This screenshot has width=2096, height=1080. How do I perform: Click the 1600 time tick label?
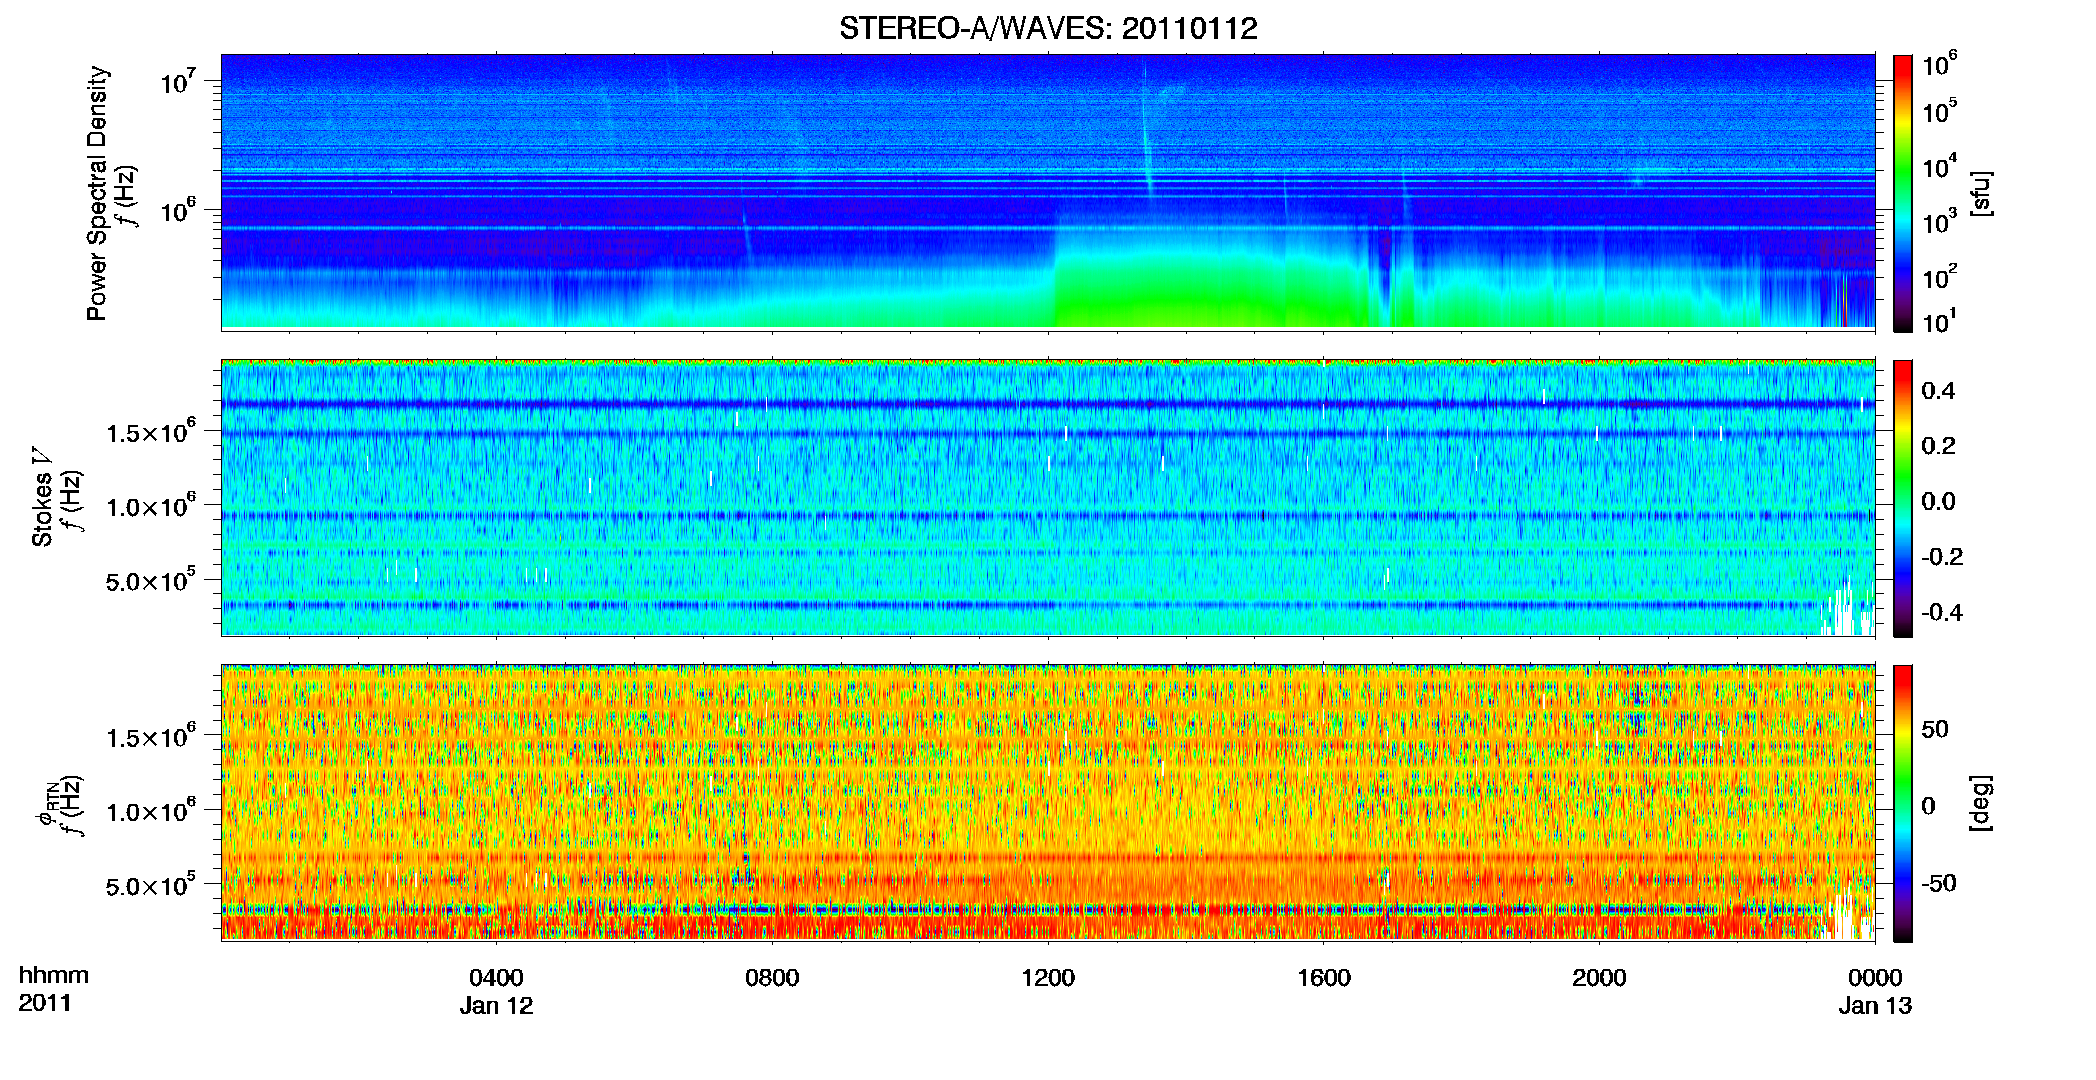(x=1324, y=978)
